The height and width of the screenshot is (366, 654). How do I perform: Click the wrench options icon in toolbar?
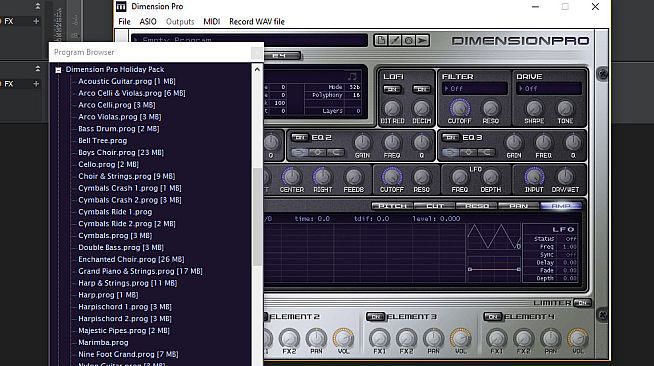tap(395, 40)
